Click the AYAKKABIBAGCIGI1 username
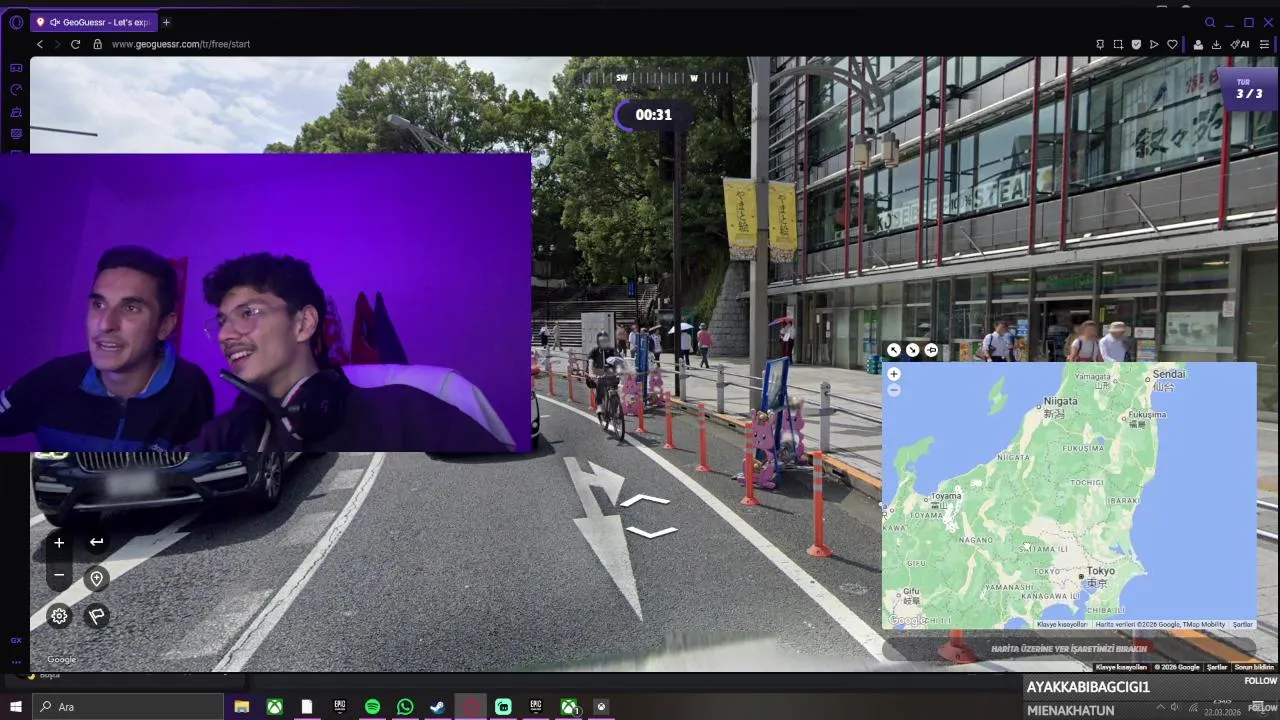 [1088, 687]
